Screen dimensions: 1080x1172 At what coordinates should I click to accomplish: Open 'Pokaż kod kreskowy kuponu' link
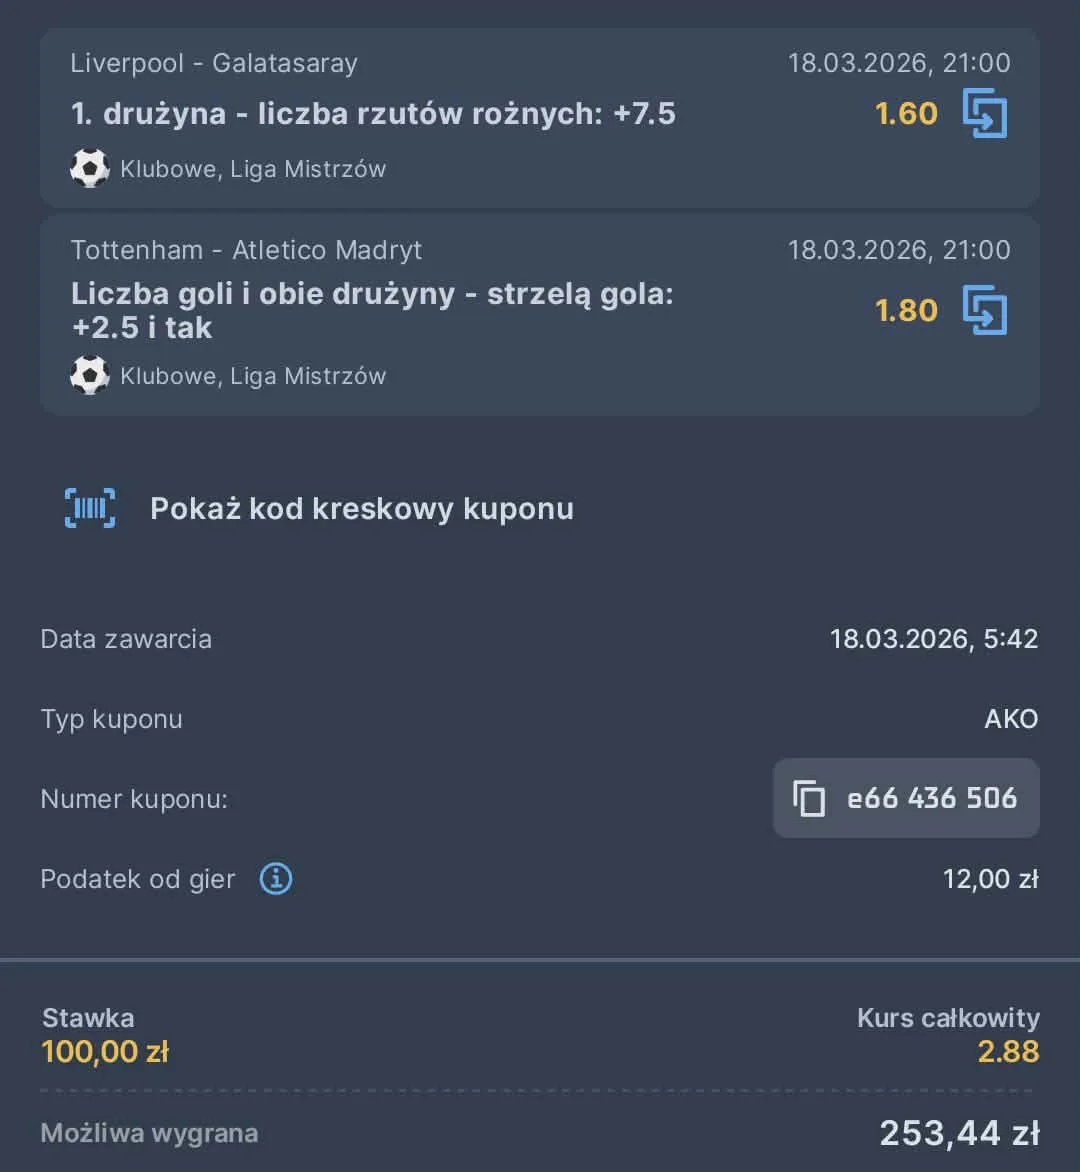point(361,508)
